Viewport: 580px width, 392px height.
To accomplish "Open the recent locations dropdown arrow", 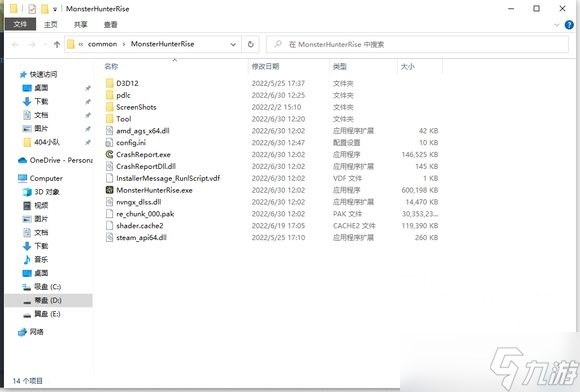I will [x=45, y=44].
